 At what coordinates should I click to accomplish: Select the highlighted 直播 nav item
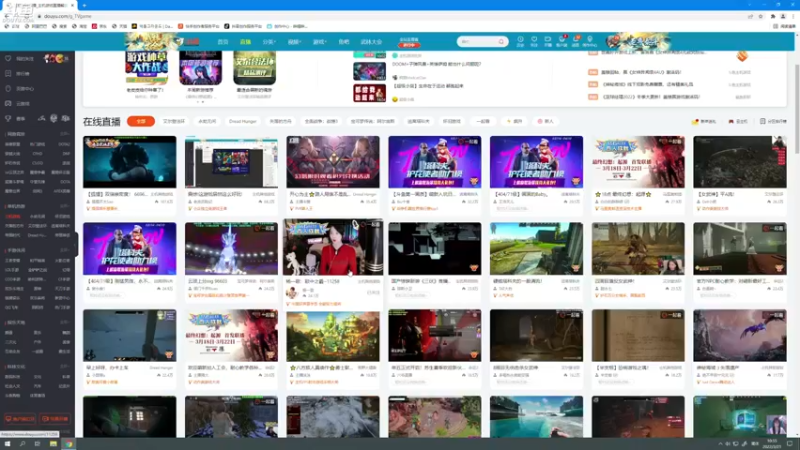pyautogui.click(x=245, y=42)
